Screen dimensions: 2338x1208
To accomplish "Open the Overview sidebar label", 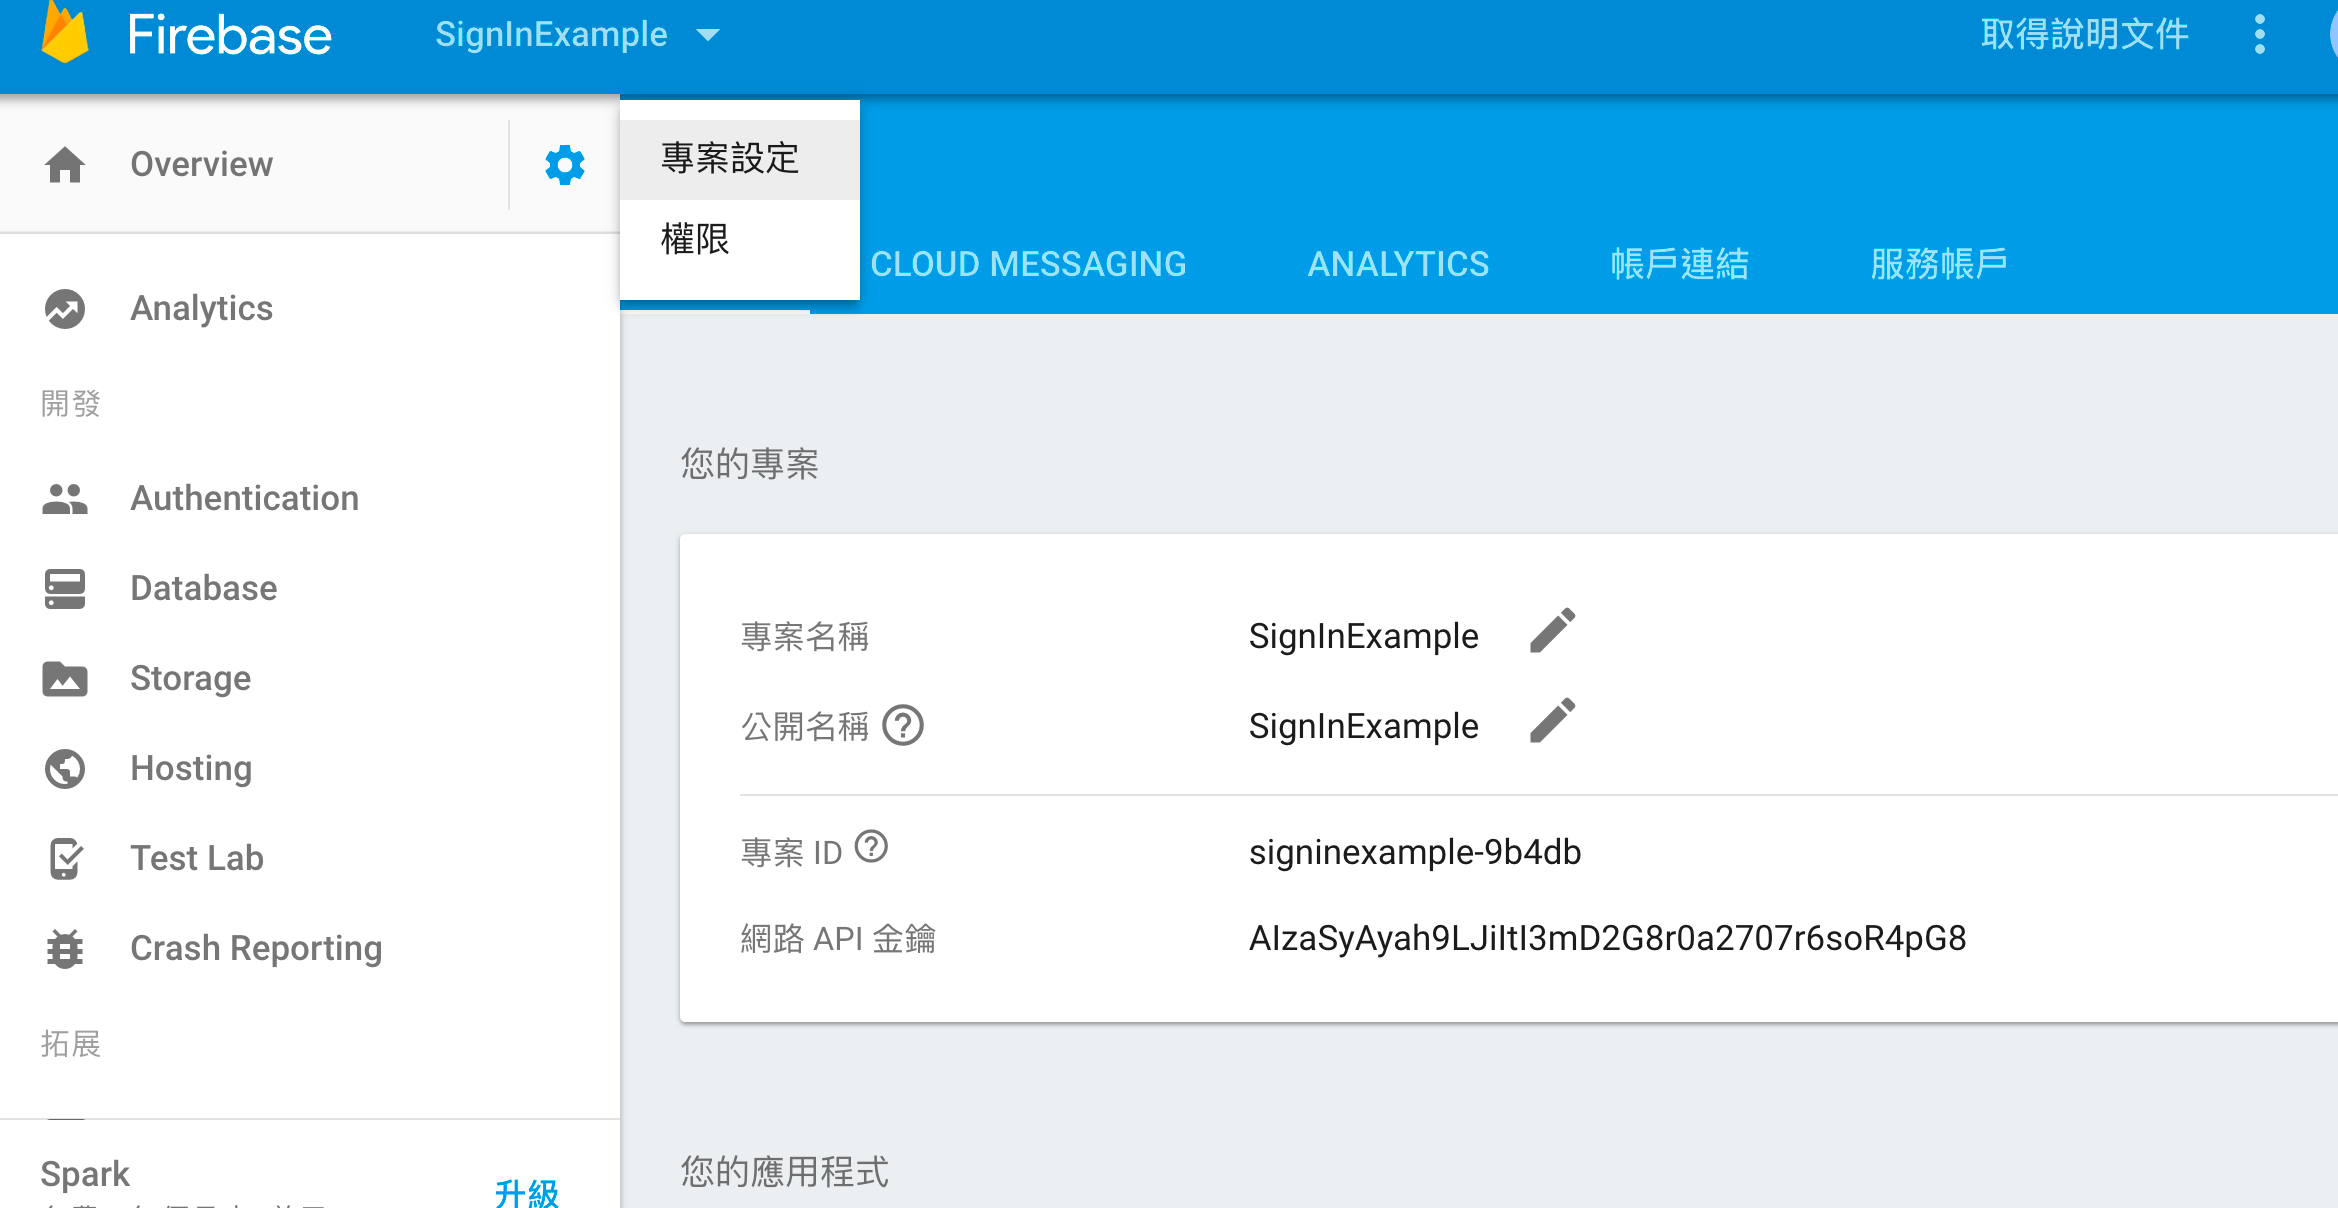I will 202,164.
